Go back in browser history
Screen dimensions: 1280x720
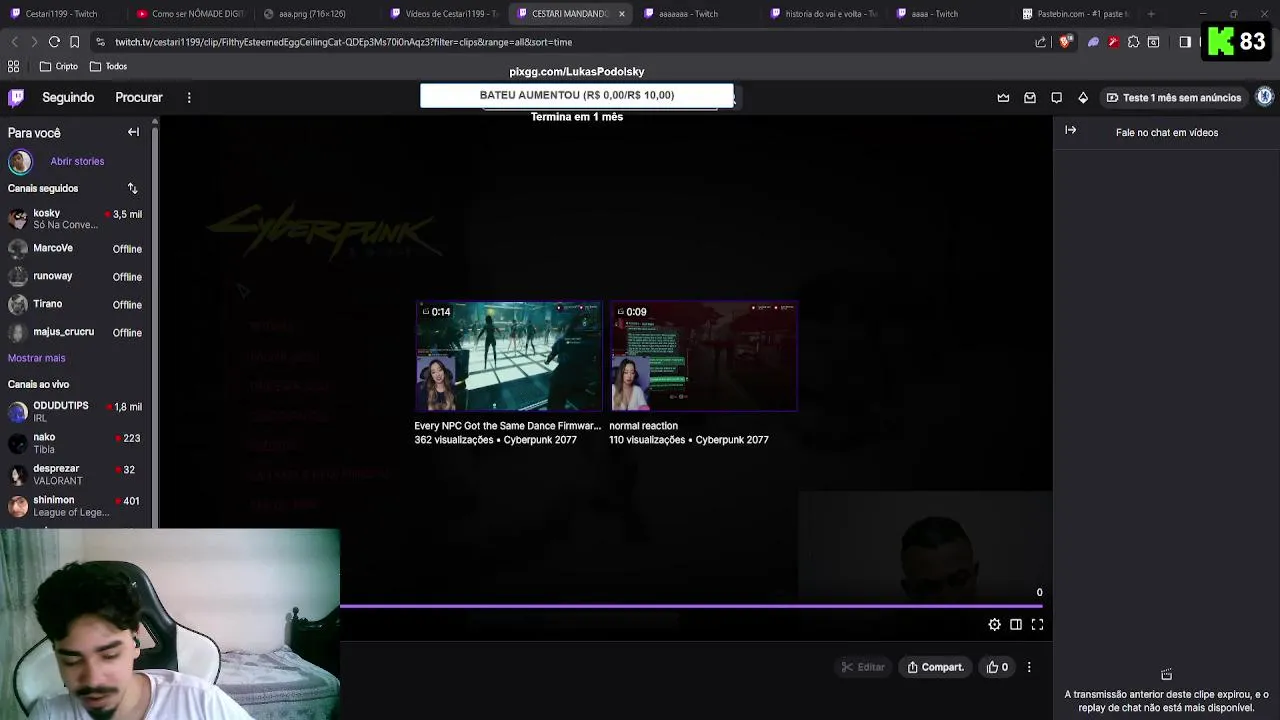tap(14, 42)
